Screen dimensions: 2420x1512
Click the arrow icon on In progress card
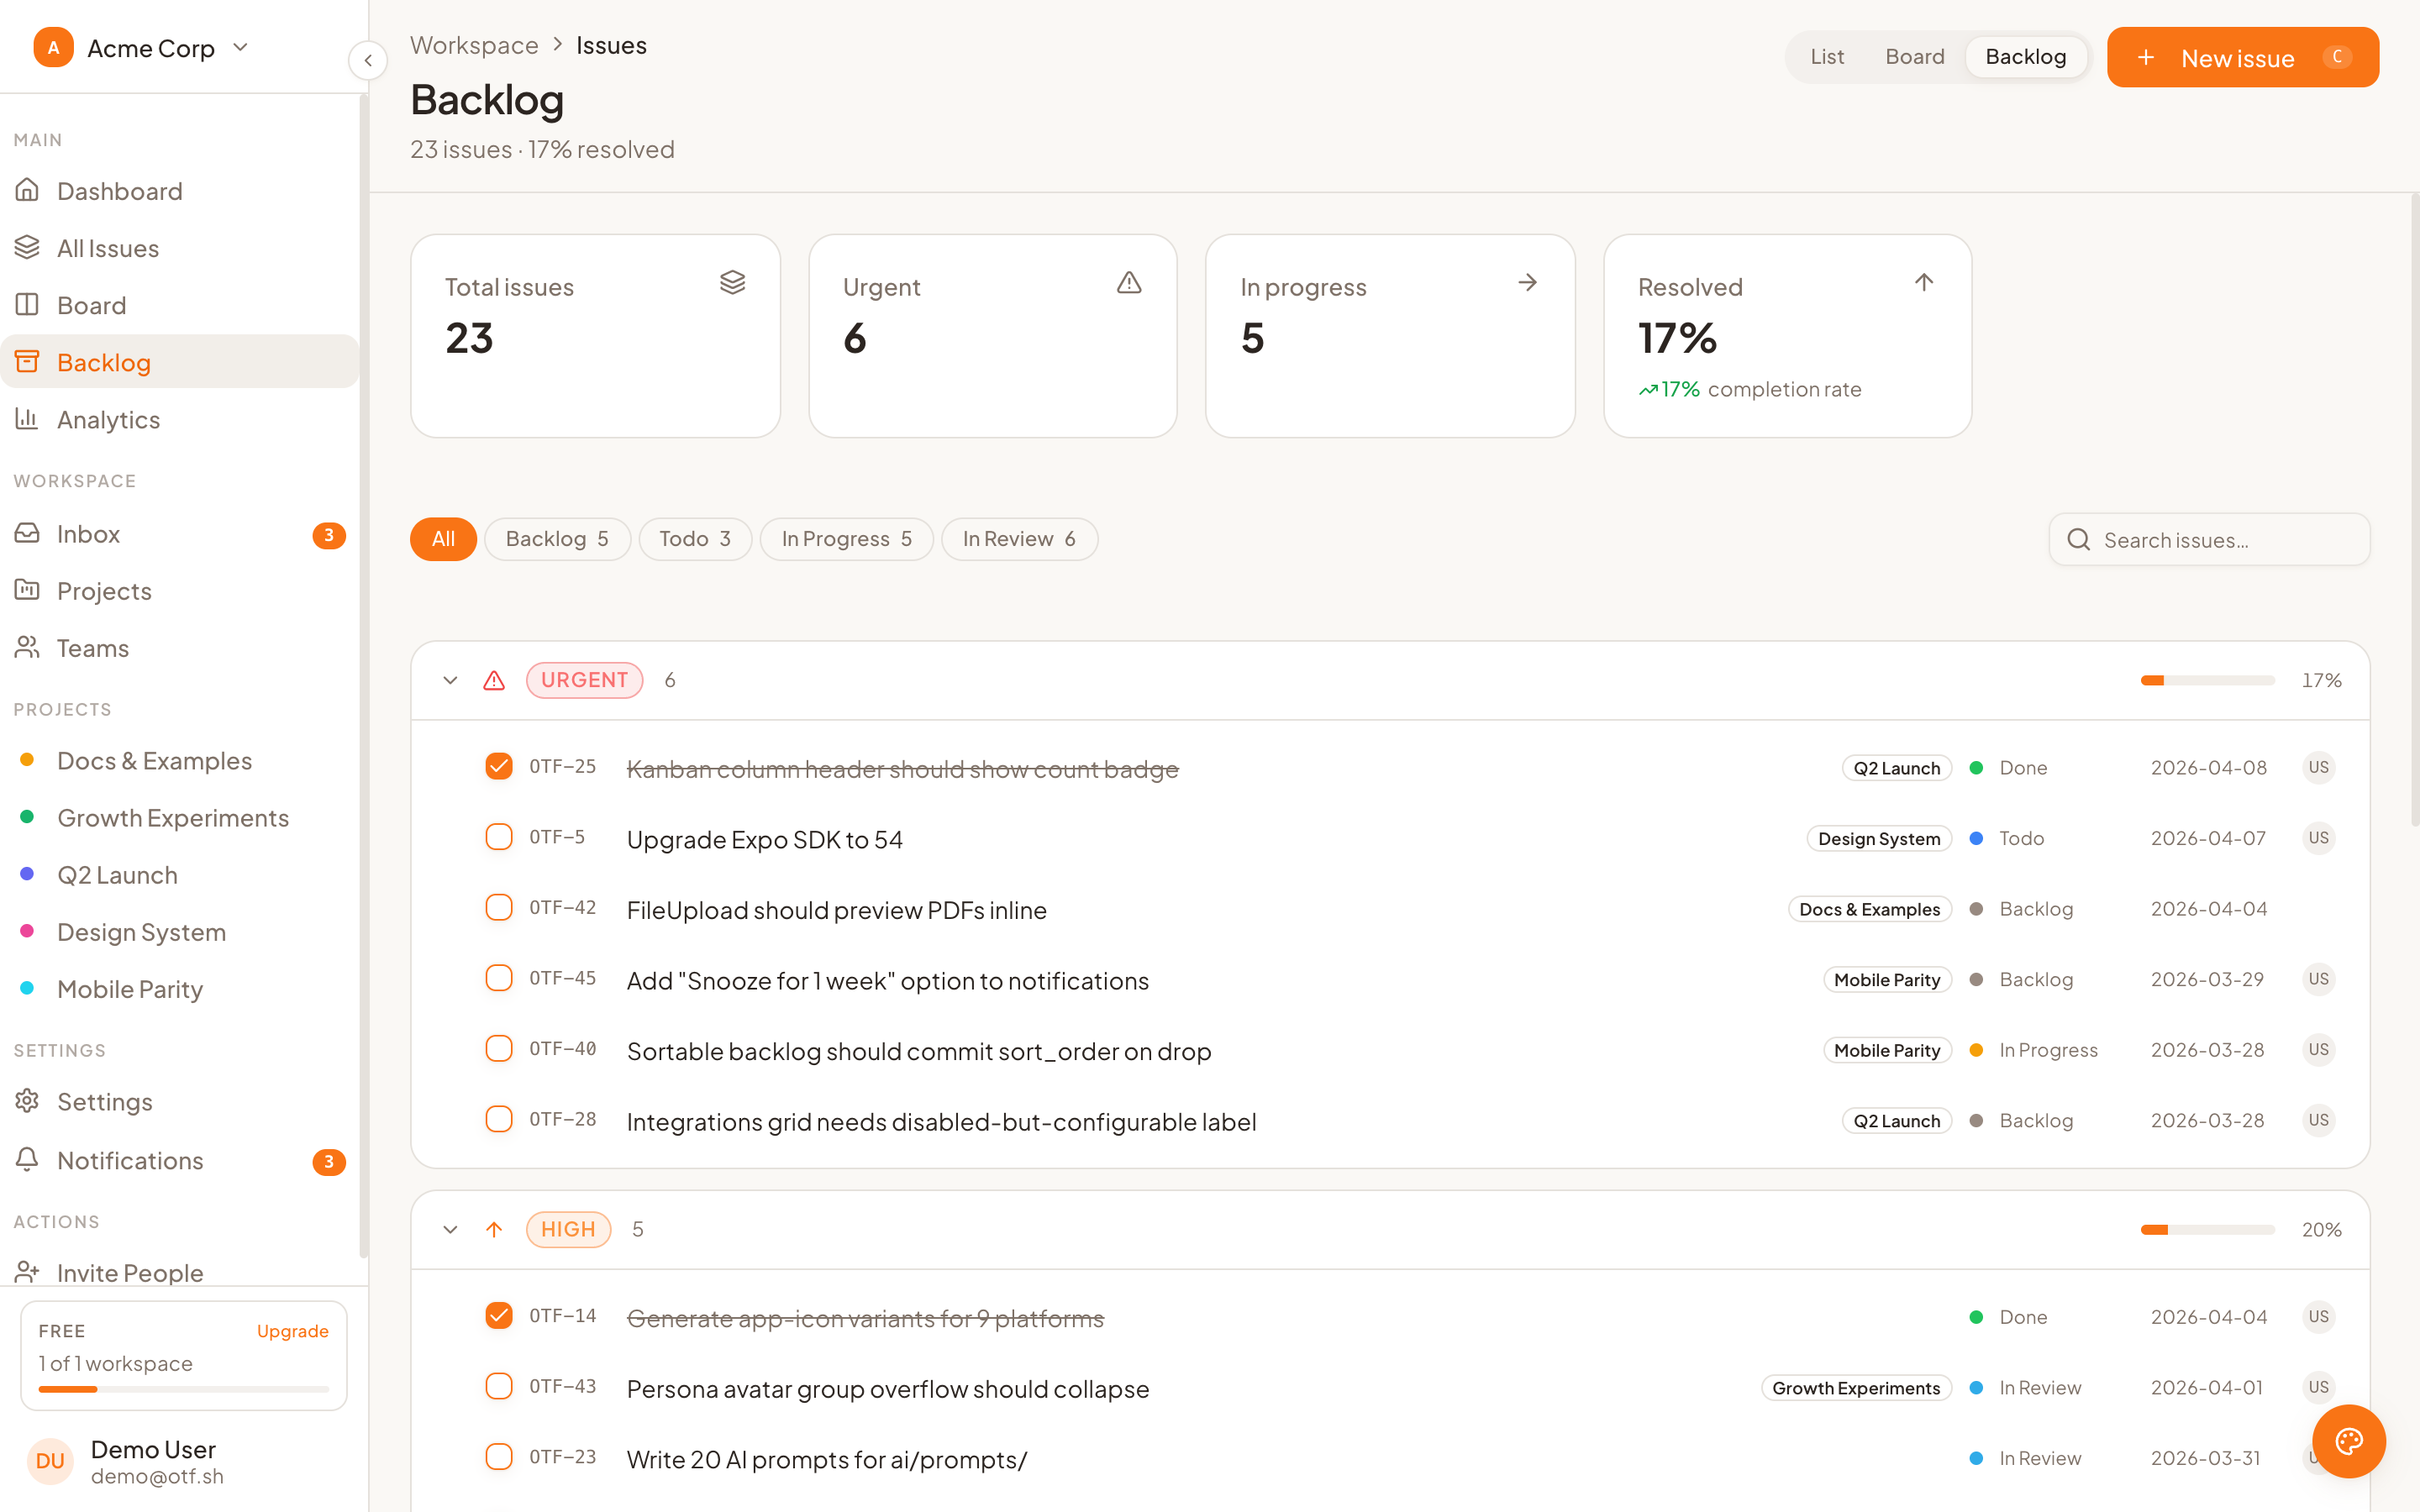click(1527, 283)
